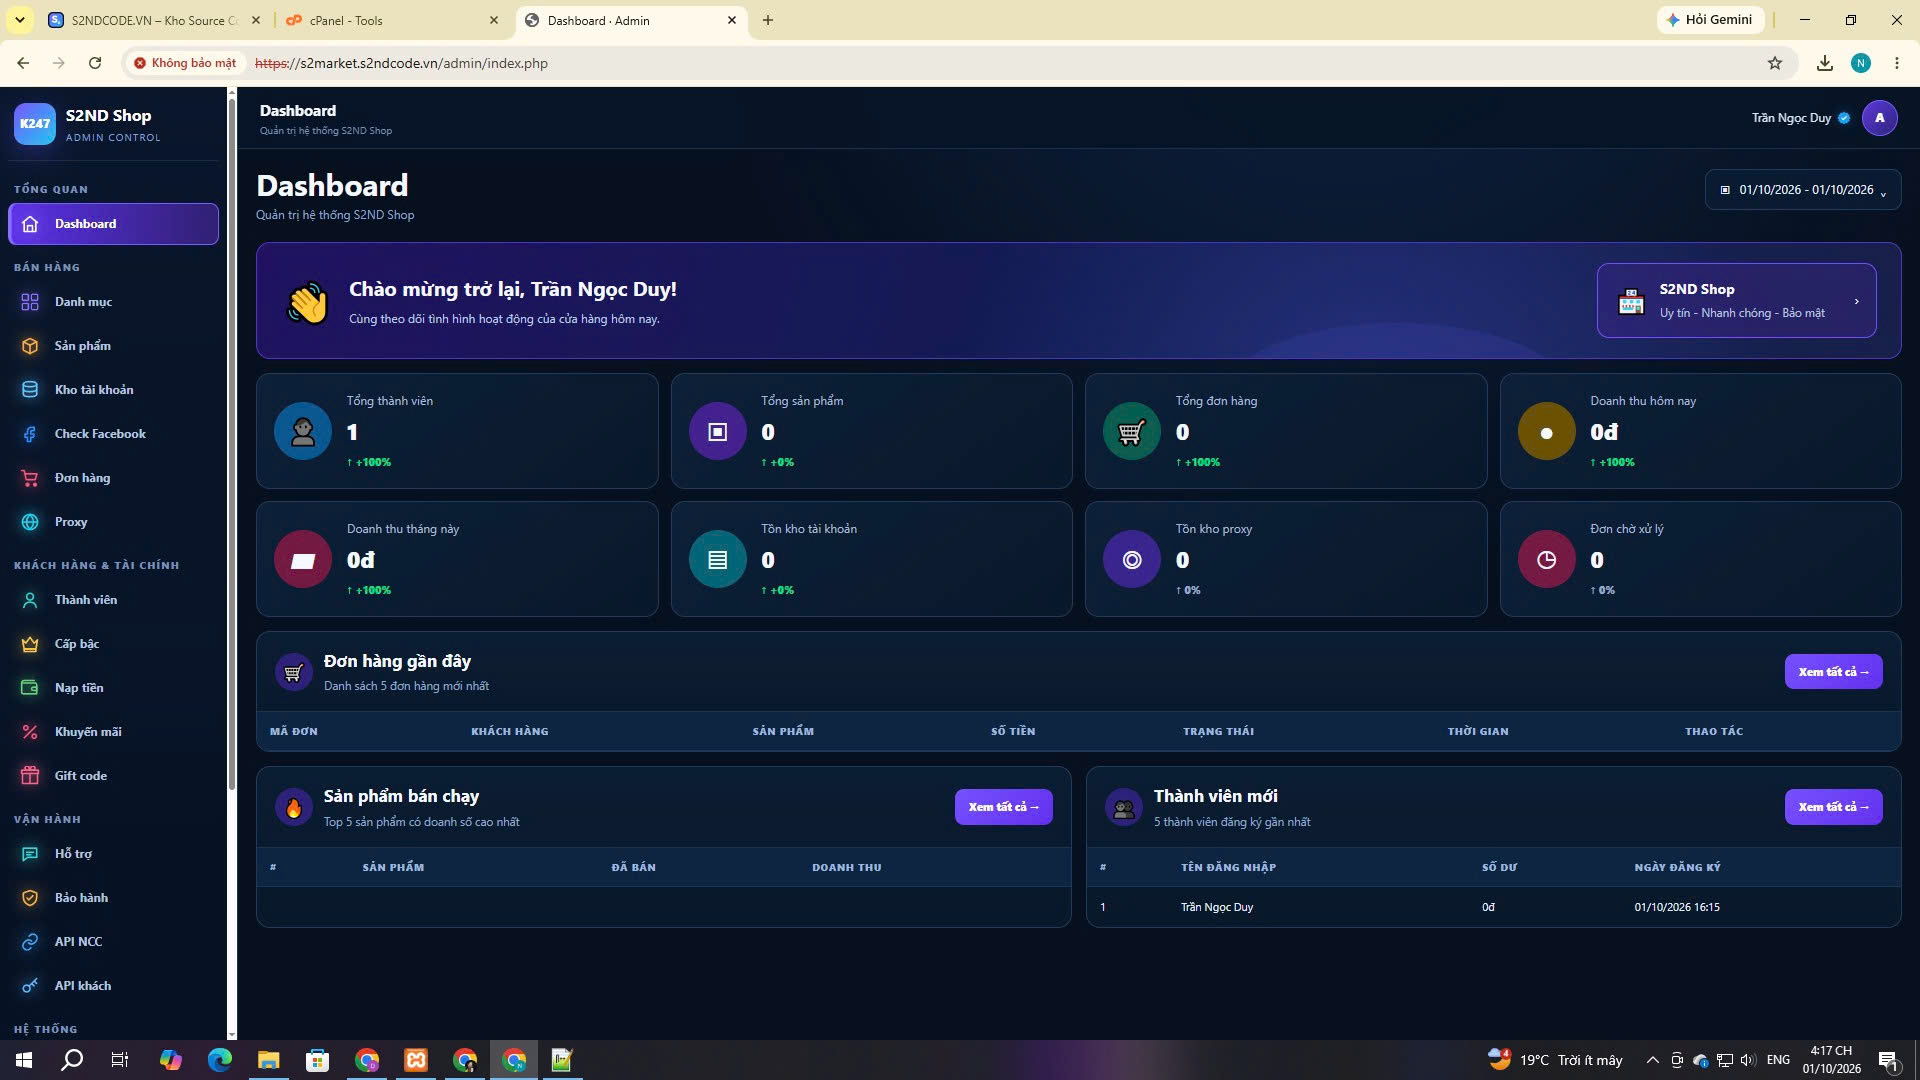Viewport: 1920px width, 1080px height.
Task: Click the Hỏi Gemini button
Action: [x=1709, y=20]
